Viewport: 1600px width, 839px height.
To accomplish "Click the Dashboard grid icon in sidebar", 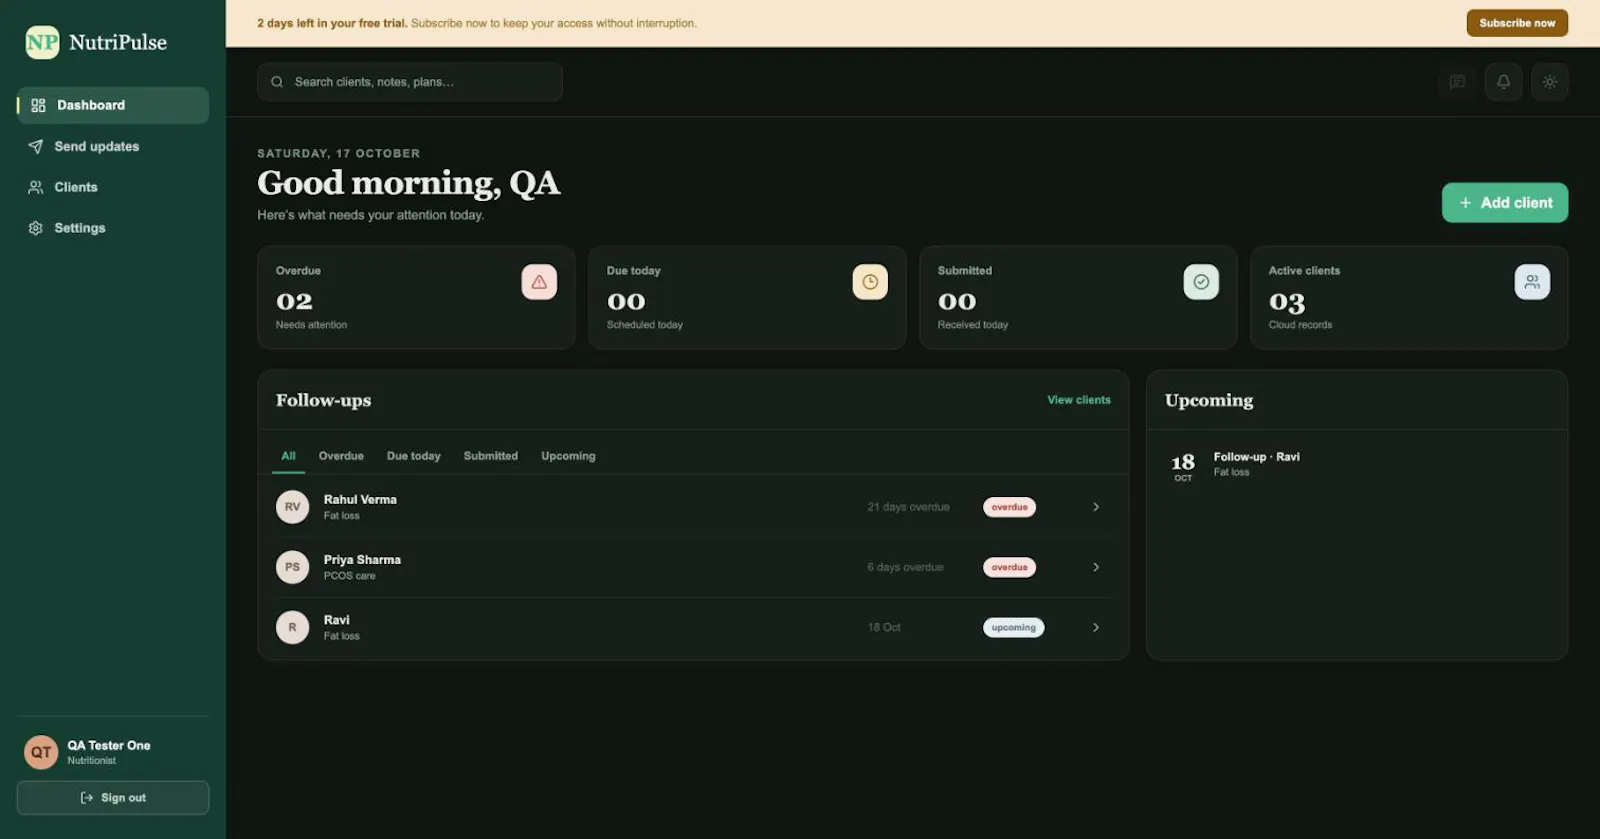I will click(38, 105).
